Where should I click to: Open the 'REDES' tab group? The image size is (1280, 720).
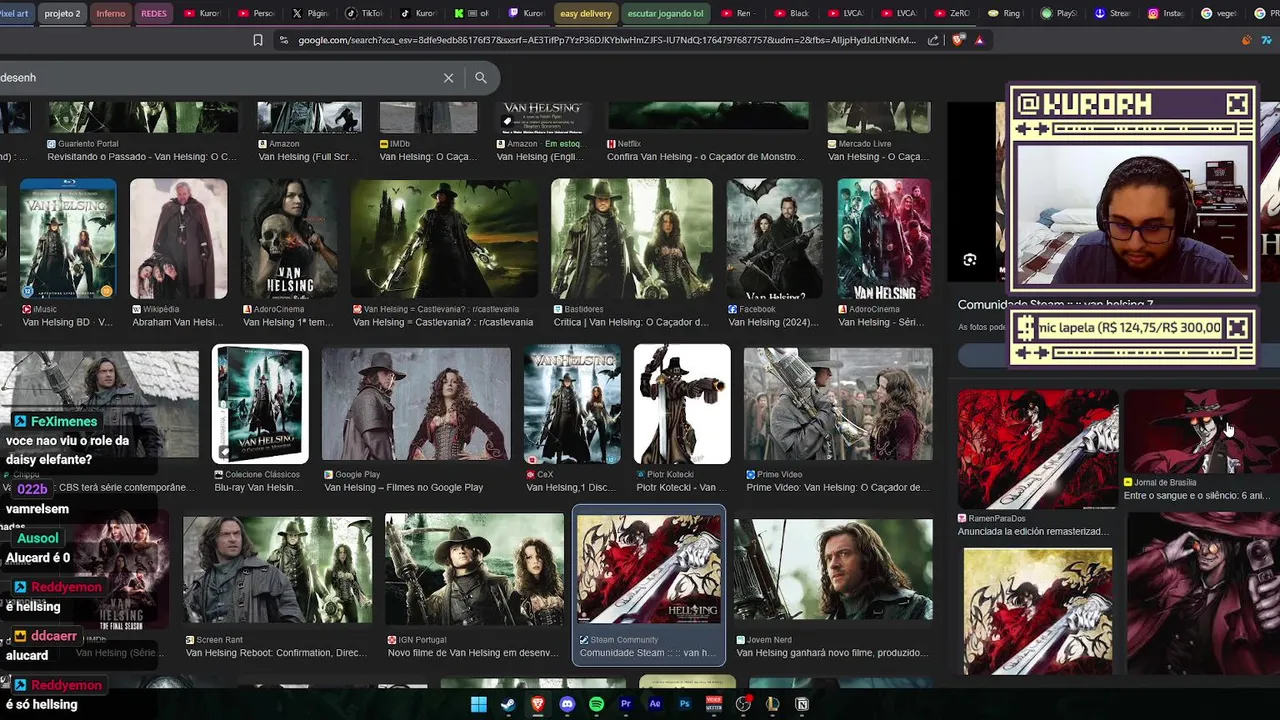(154, 14)
